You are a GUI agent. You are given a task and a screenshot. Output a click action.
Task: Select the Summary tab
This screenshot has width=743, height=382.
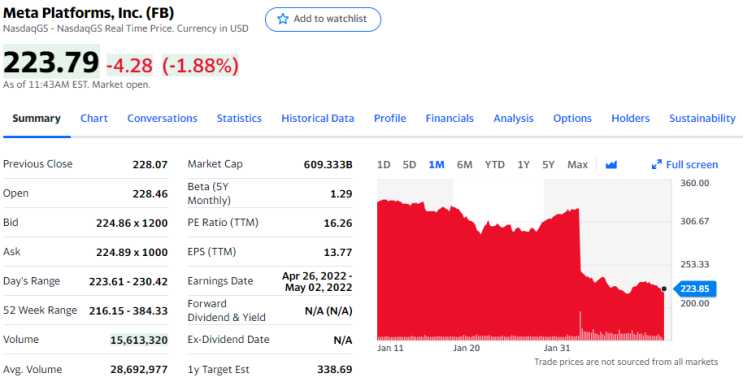click(x=36, y=118)
